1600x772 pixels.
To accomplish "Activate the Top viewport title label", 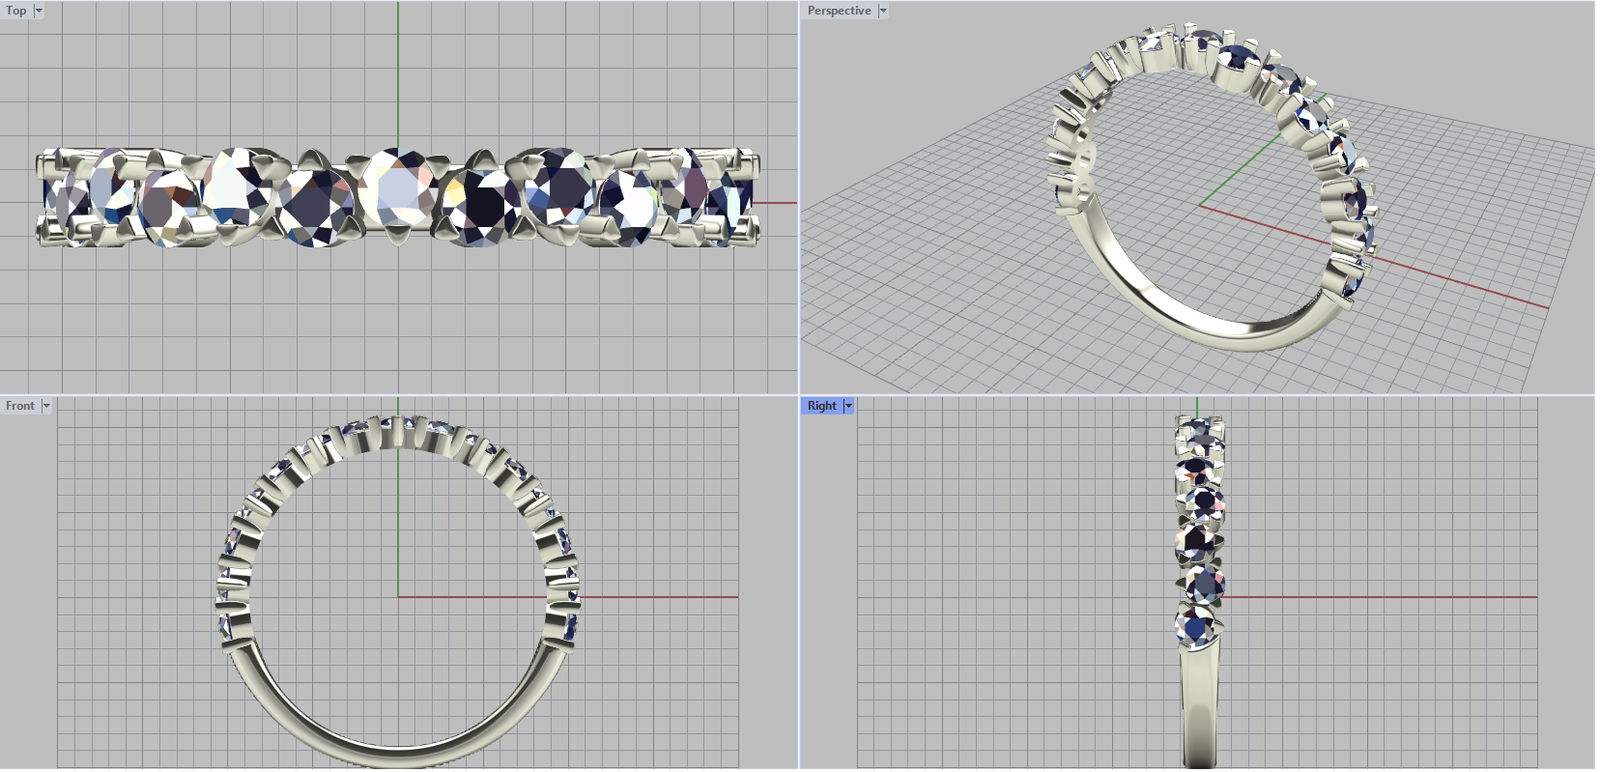I will click(x=16, y=11).
